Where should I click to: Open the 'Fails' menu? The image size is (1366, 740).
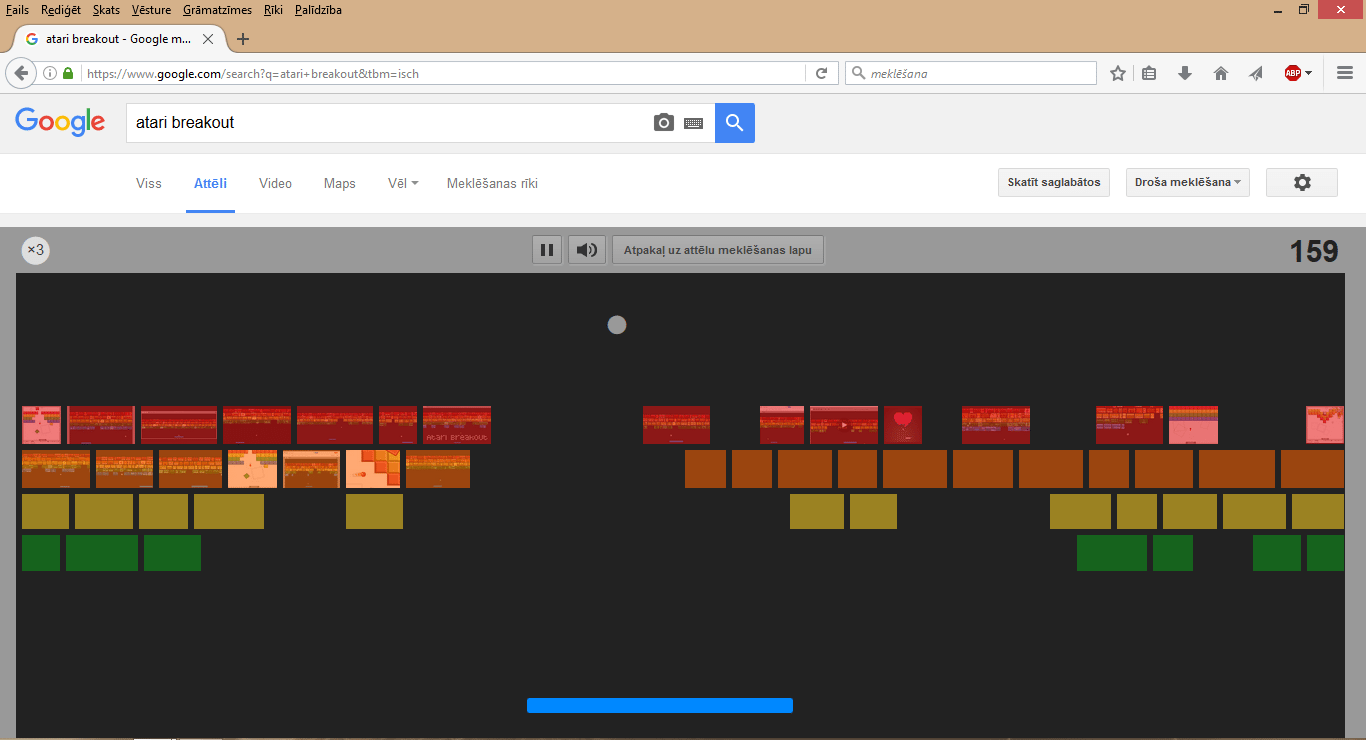[17, 10]
